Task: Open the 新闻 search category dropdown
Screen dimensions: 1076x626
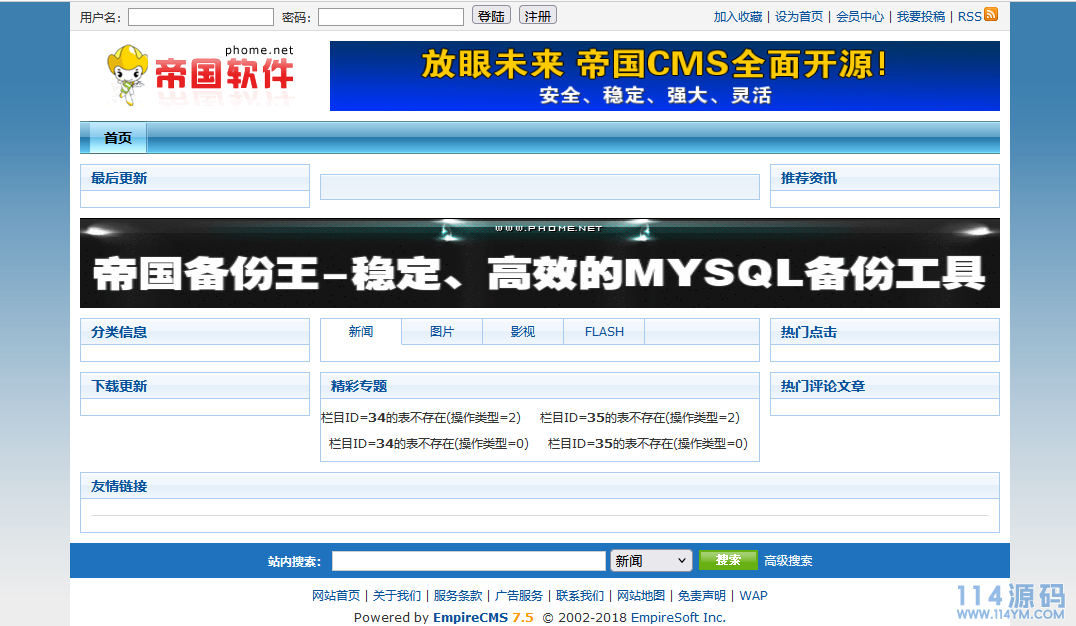Action: click(x=651, y=561)
